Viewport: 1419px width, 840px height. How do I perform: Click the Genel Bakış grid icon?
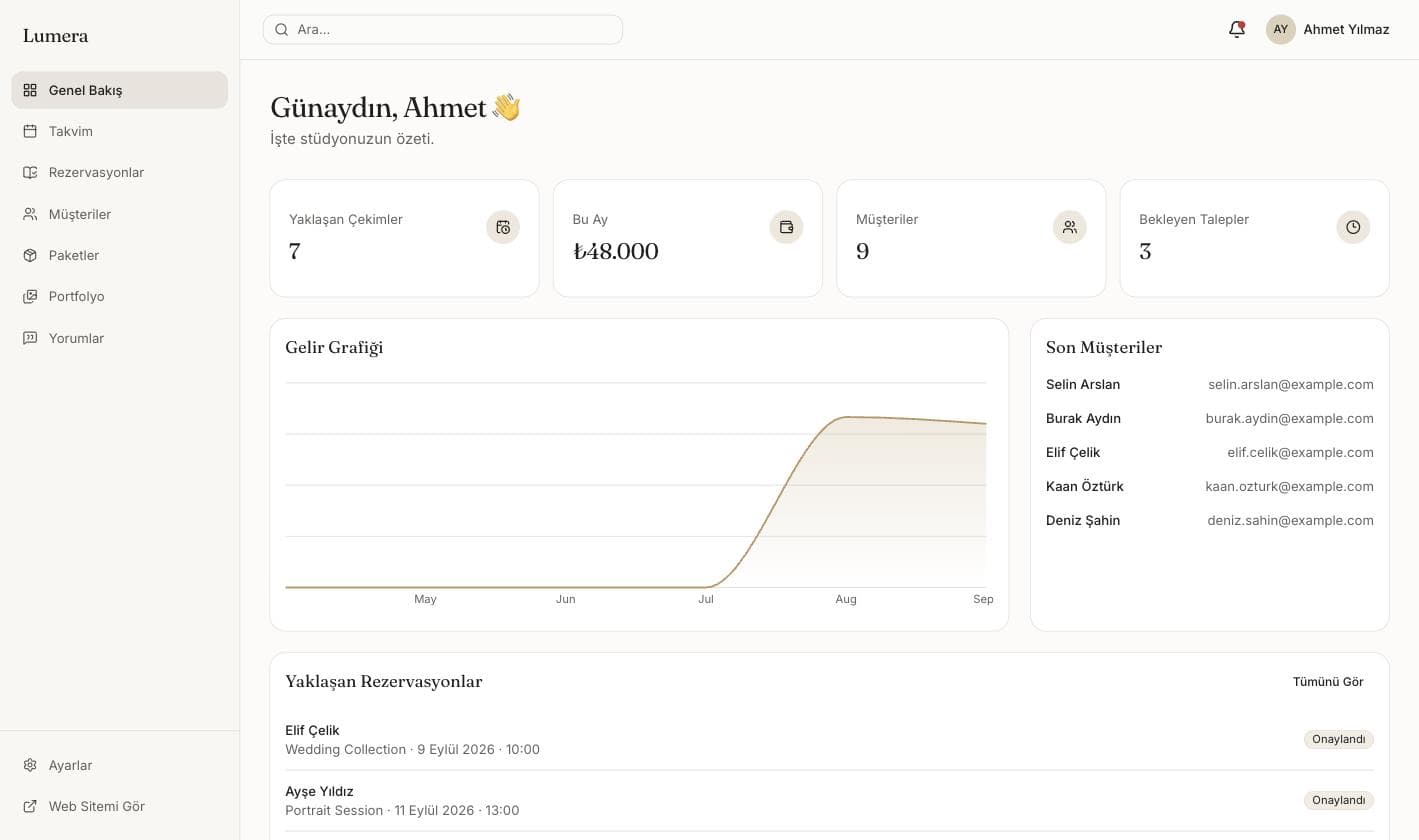(30, 90)
